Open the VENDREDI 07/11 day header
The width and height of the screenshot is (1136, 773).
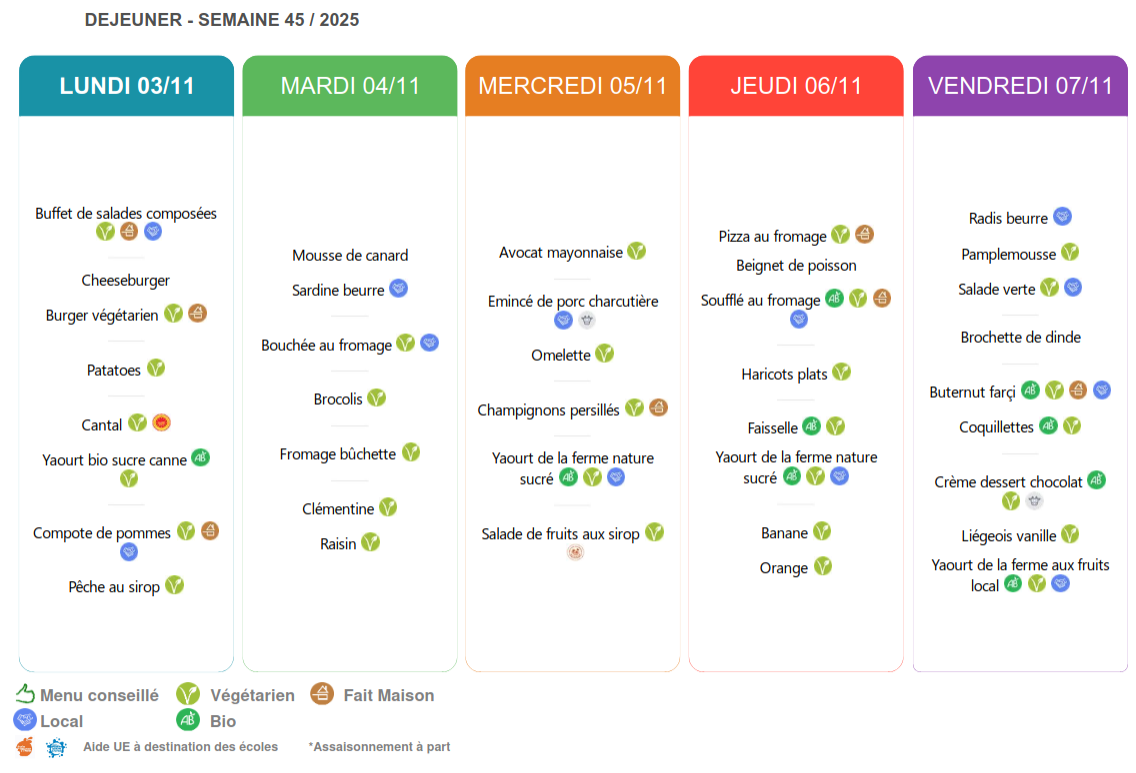point(1020,86)
